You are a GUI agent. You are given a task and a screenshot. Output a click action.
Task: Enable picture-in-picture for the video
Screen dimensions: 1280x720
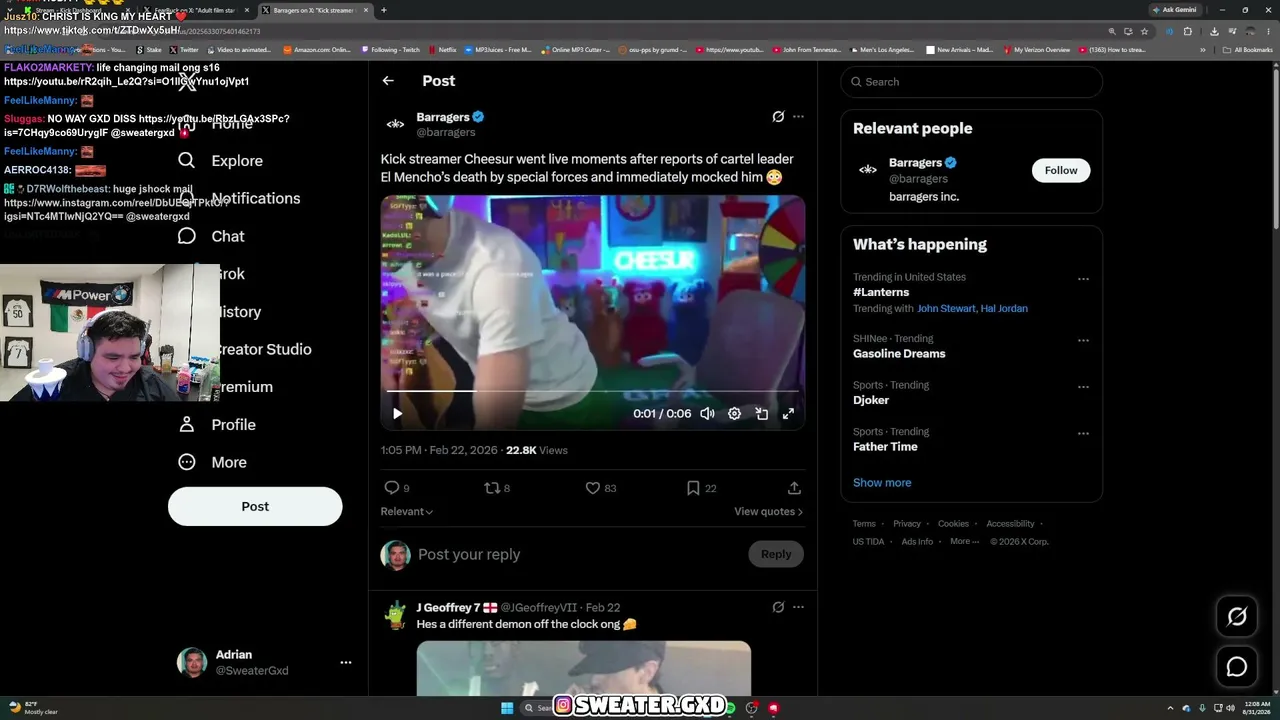coord(761,414)
